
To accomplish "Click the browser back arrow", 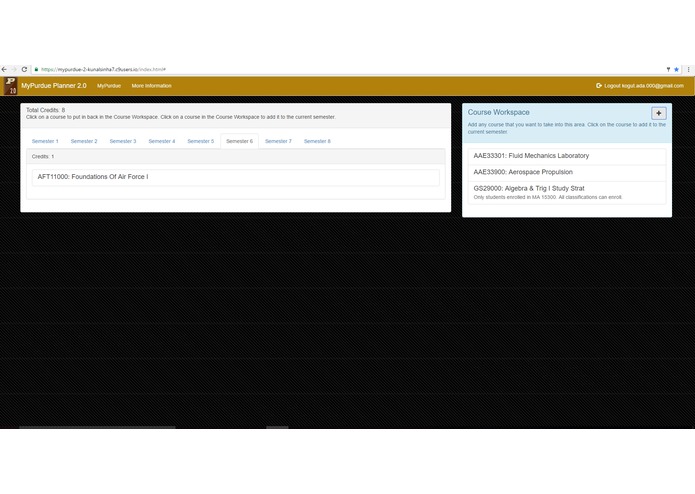I will pos(4,70).
